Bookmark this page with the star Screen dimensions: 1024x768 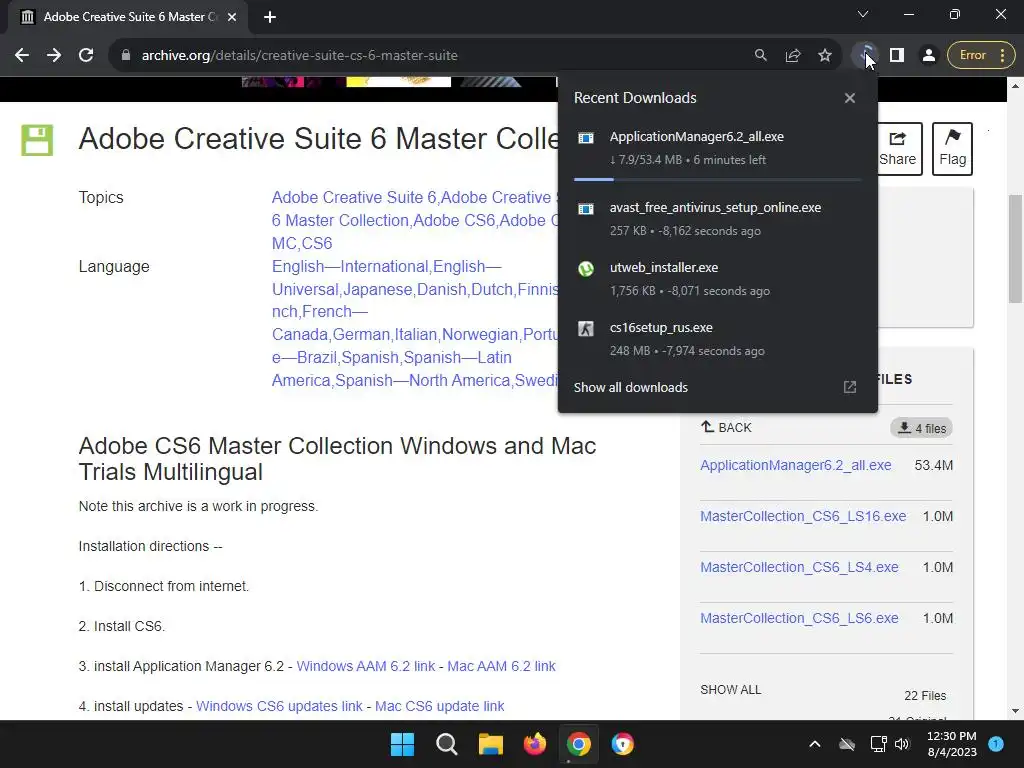825,56
